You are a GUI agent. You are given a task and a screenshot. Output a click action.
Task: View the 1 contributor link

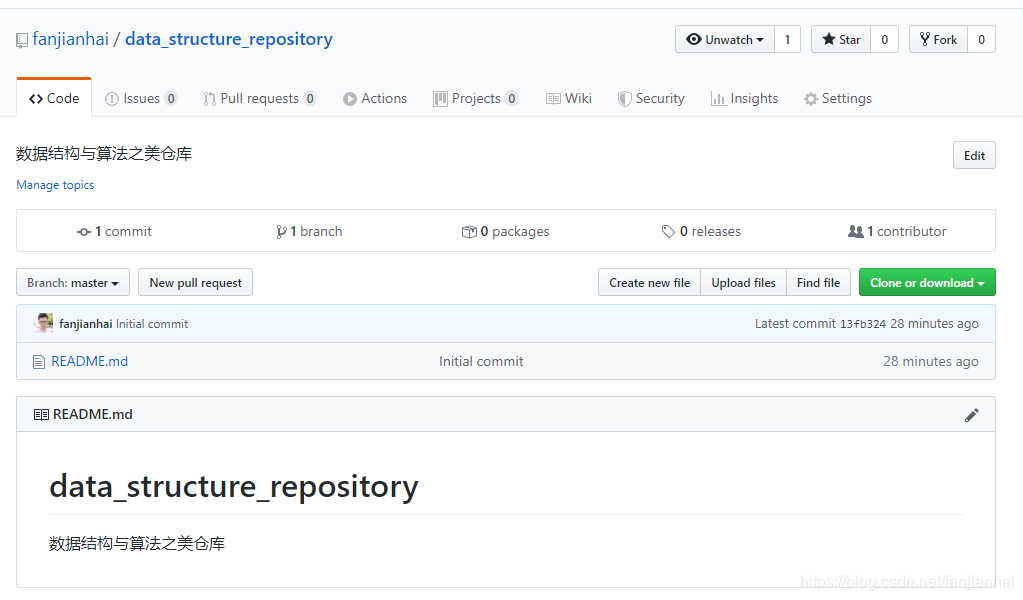(x=897, y=232)
